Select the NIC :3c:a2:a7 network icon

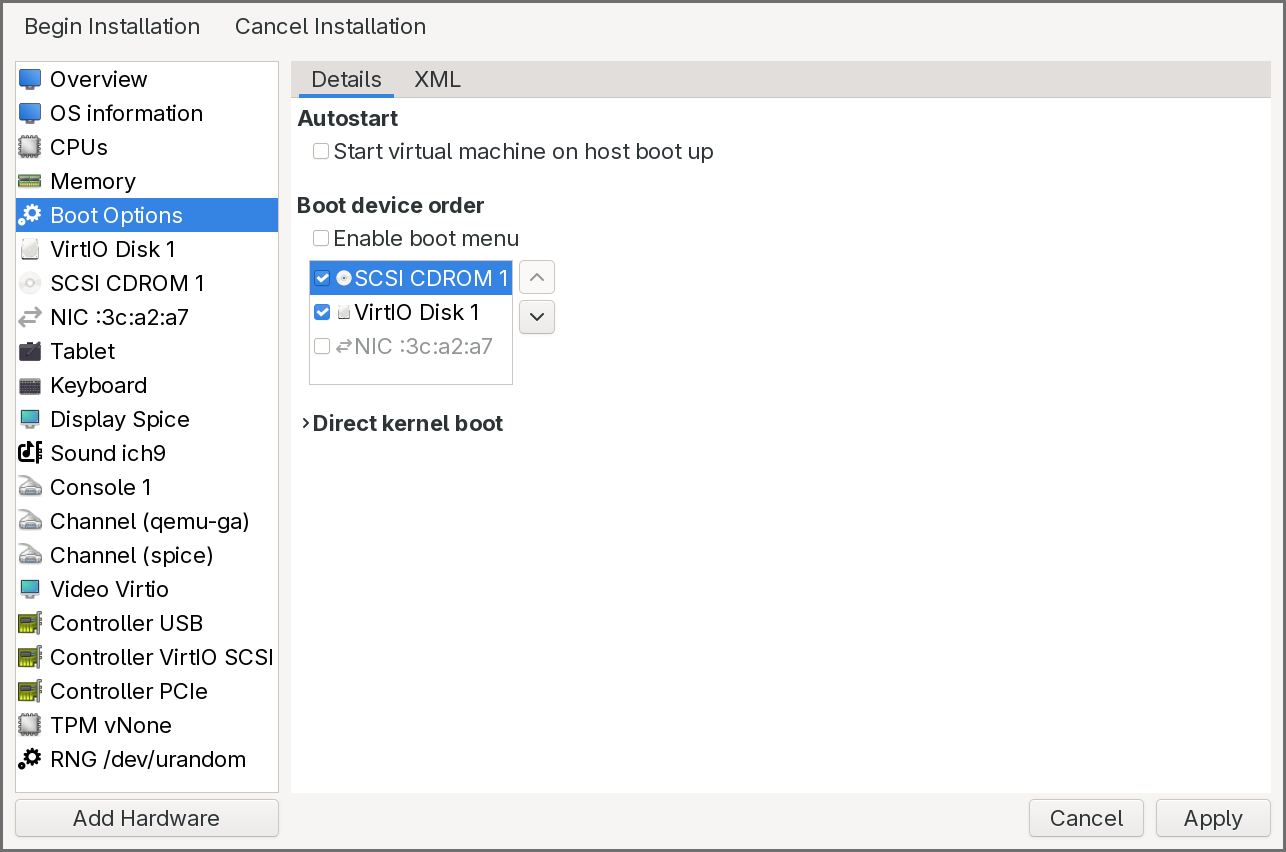pyautogui.click(x=30, y=317)
